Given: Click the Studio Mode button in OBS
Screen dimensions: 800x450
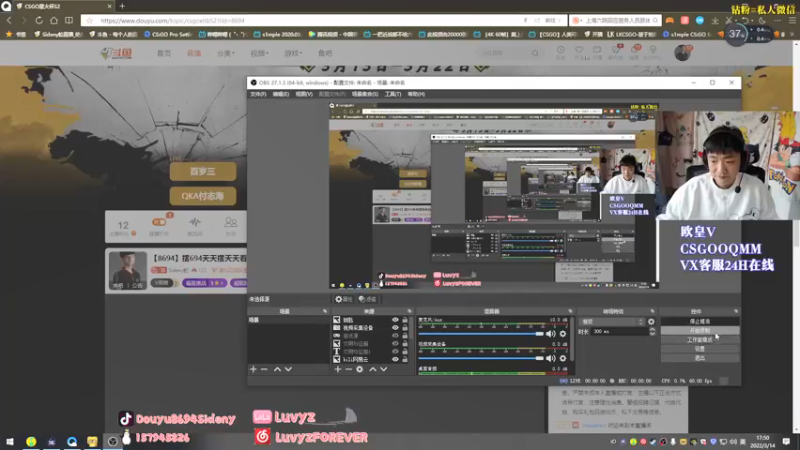Looking at the screenshot, I should pos(699,340).
